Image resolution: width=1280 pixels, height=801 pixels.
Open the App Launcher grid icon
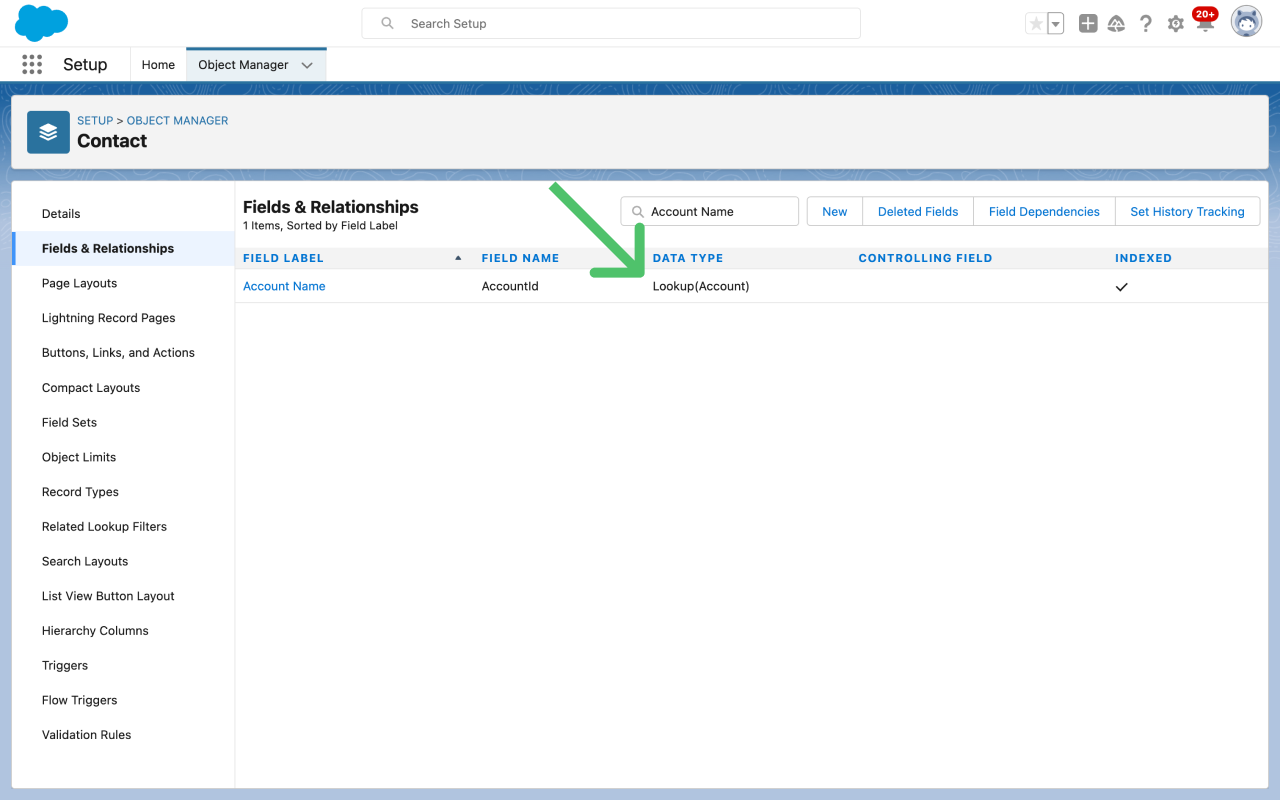pos(32,64)
